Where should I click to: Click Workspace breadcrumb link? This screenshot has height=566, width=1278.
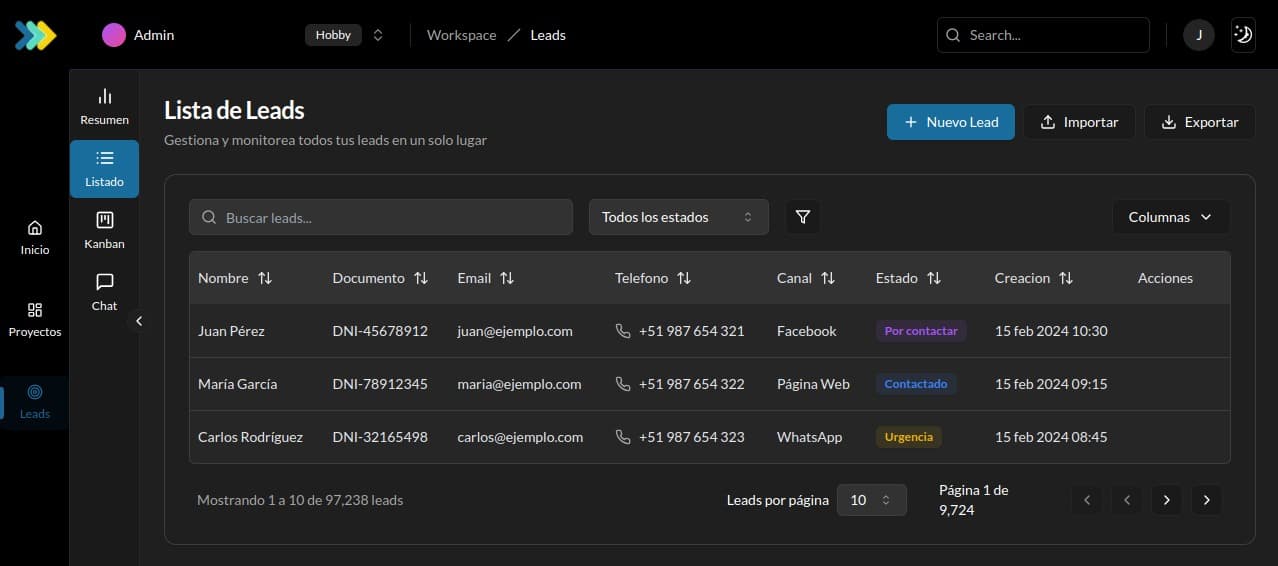461,35
